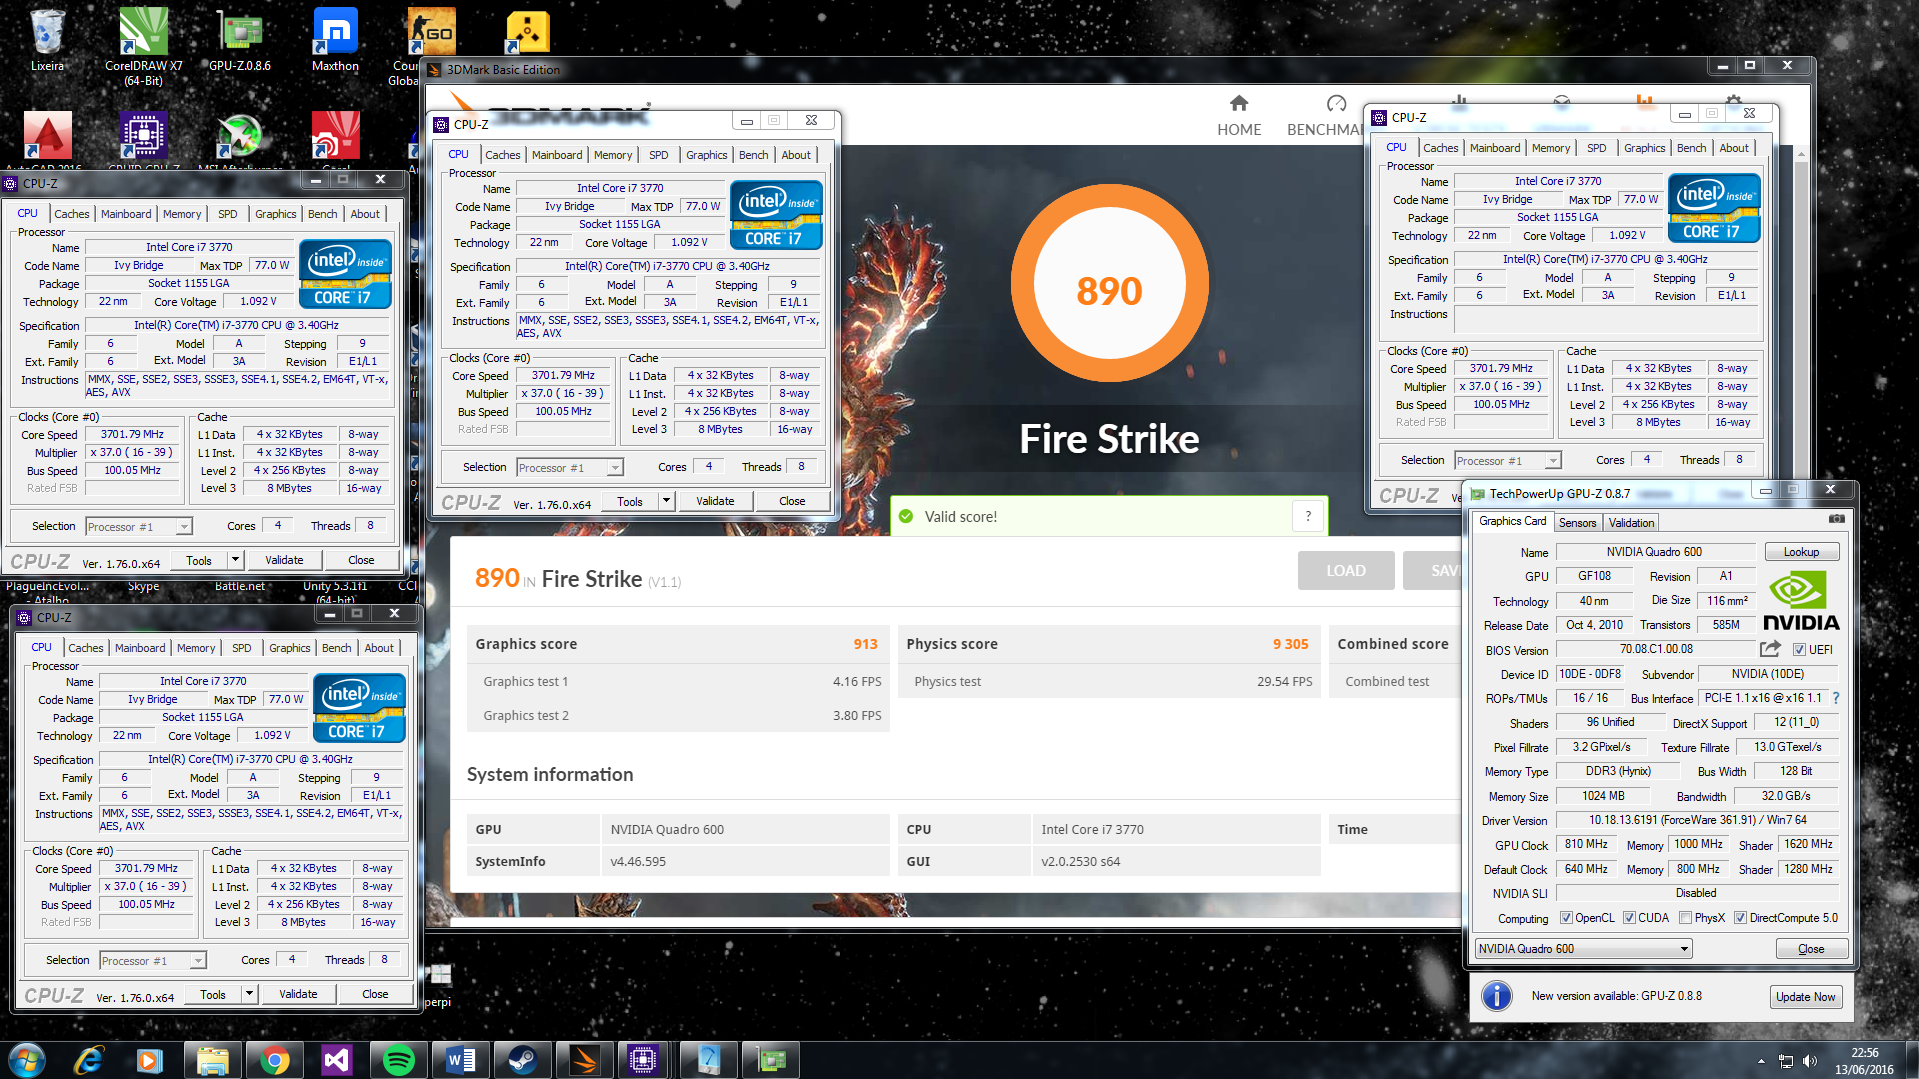The image size is (1919, 1079).
Task: Click Update Now for GPU-Z 0.8.8
Action: click(1805, 997)
